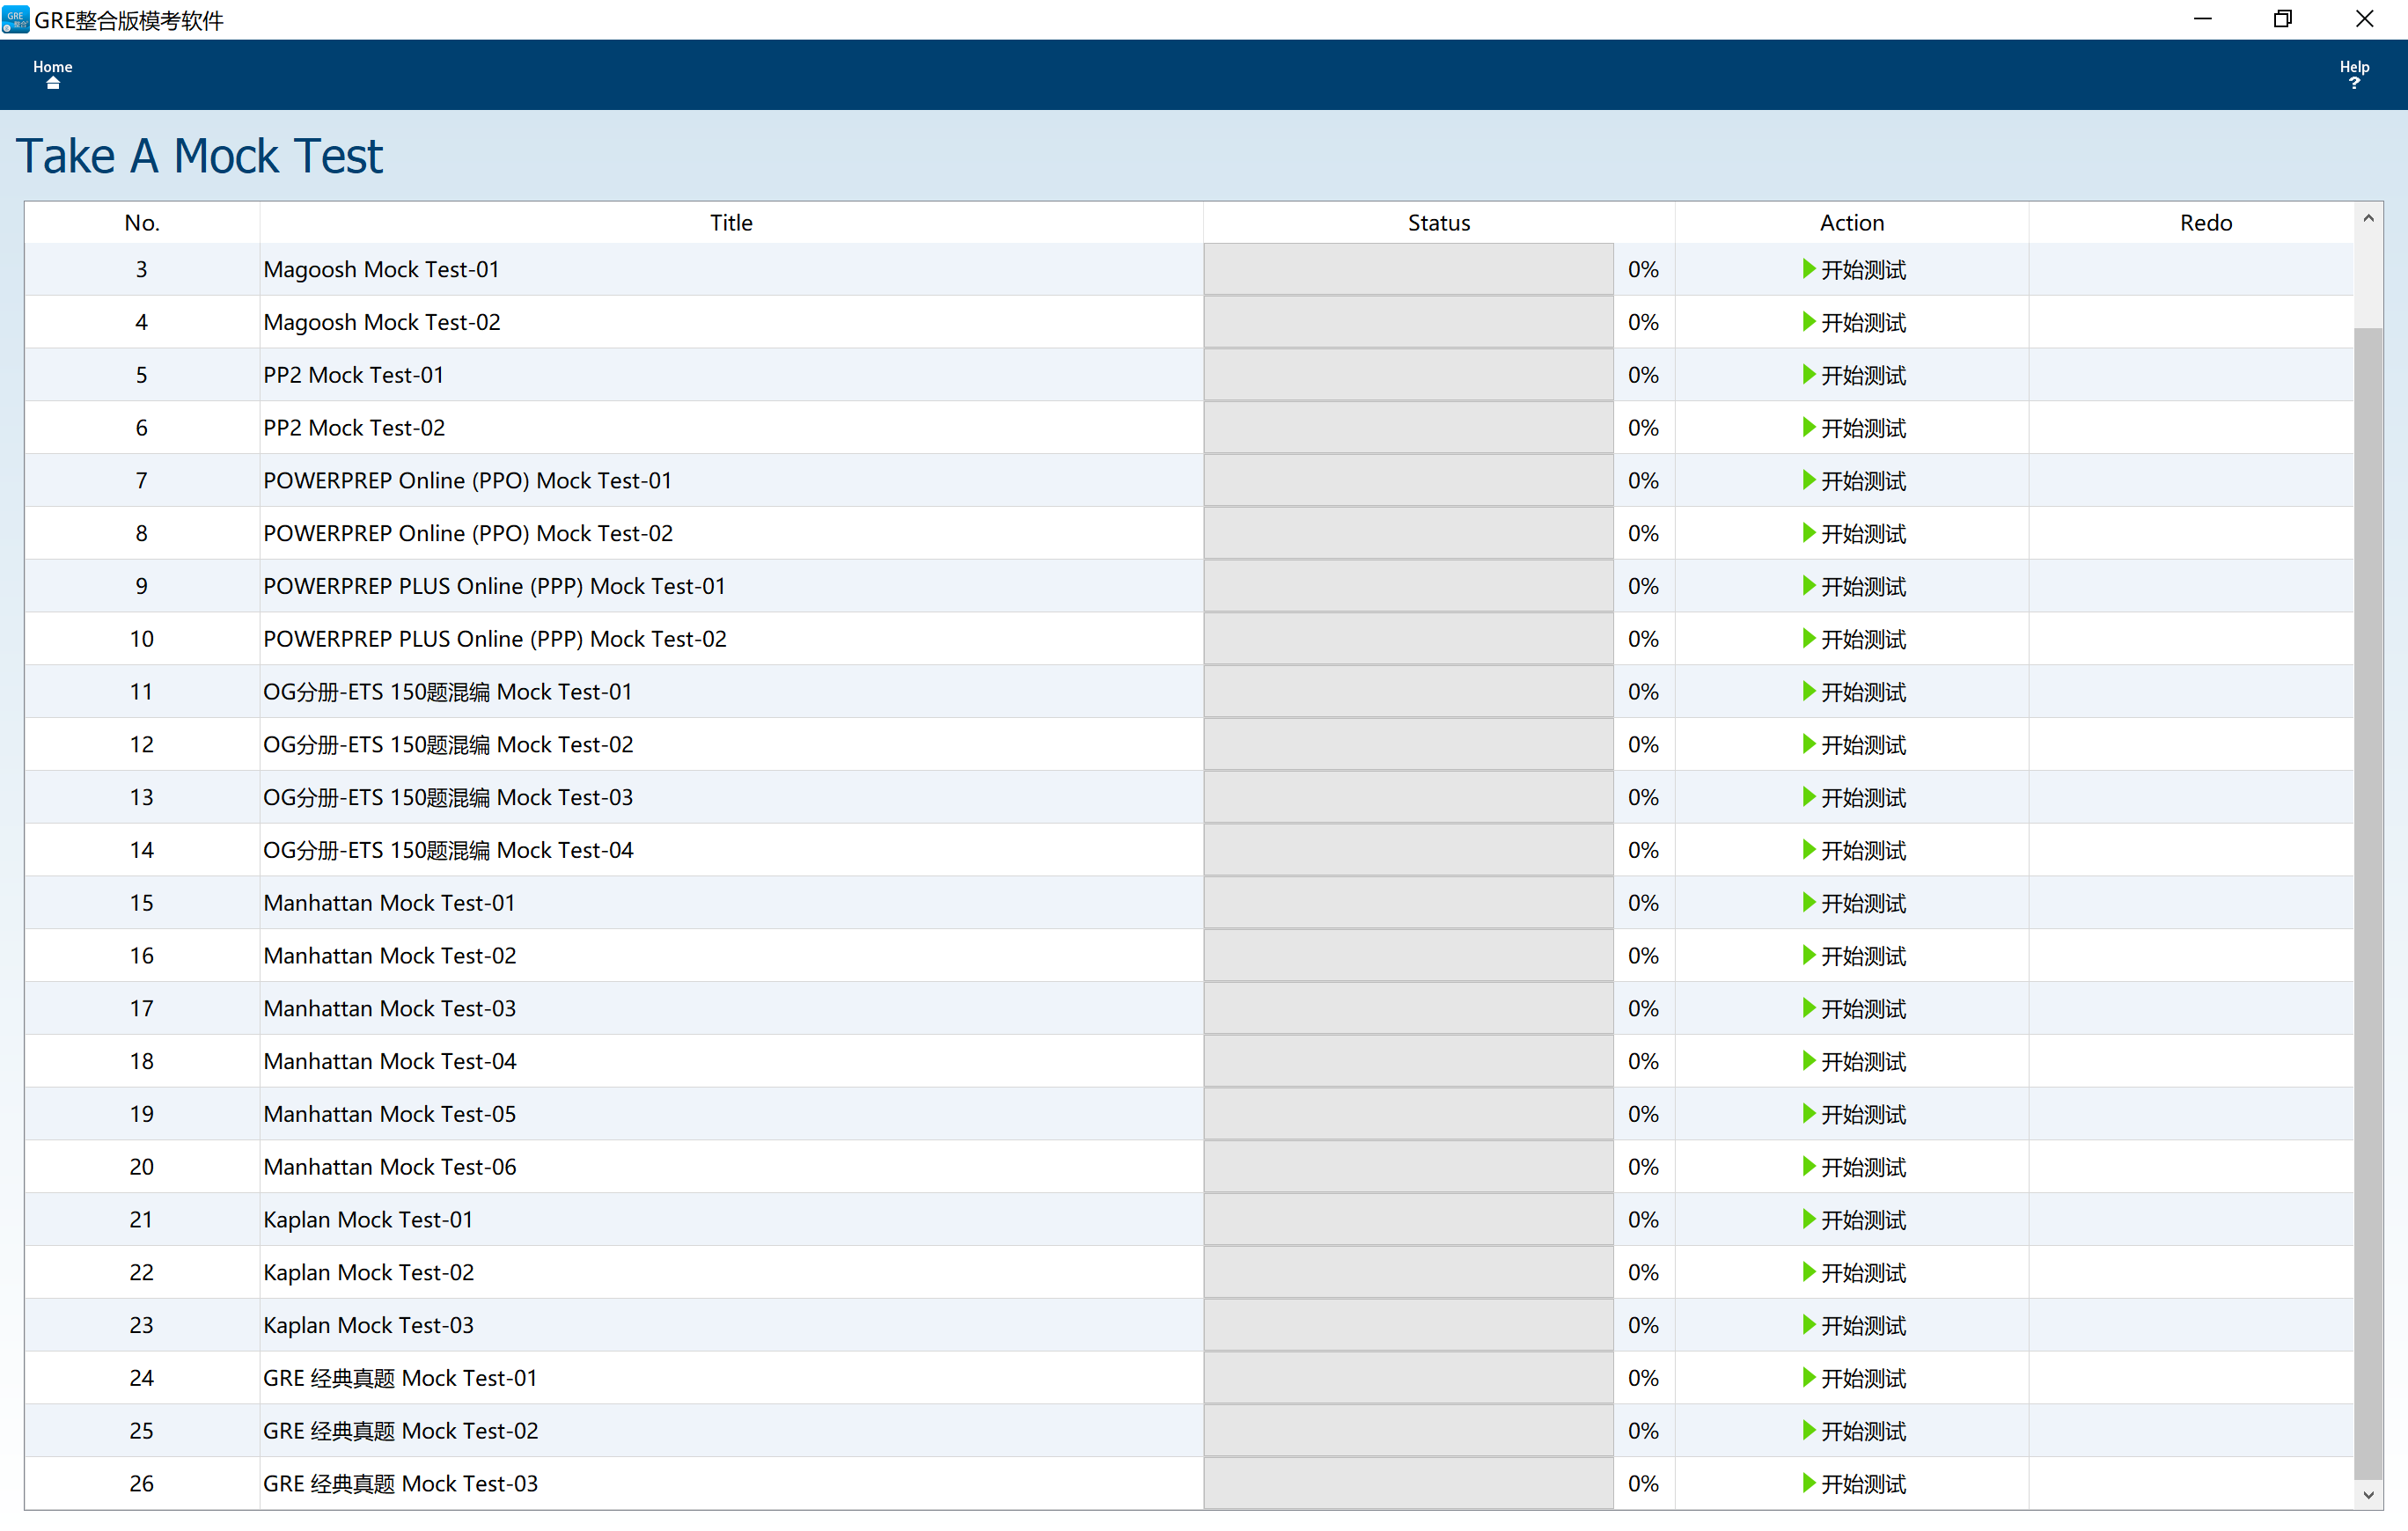Click progress bar of Manhattan Mock Test-01
The width and height of the screenshot is (2408, 1531).
[x=1408, y=903]
